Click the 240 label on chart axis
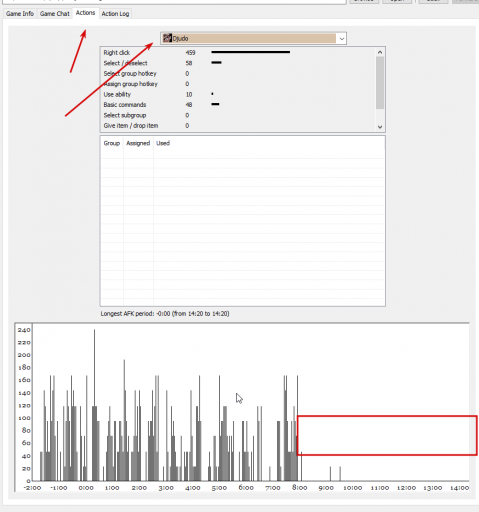Screen dimensions: 479x512 [24, 330]
